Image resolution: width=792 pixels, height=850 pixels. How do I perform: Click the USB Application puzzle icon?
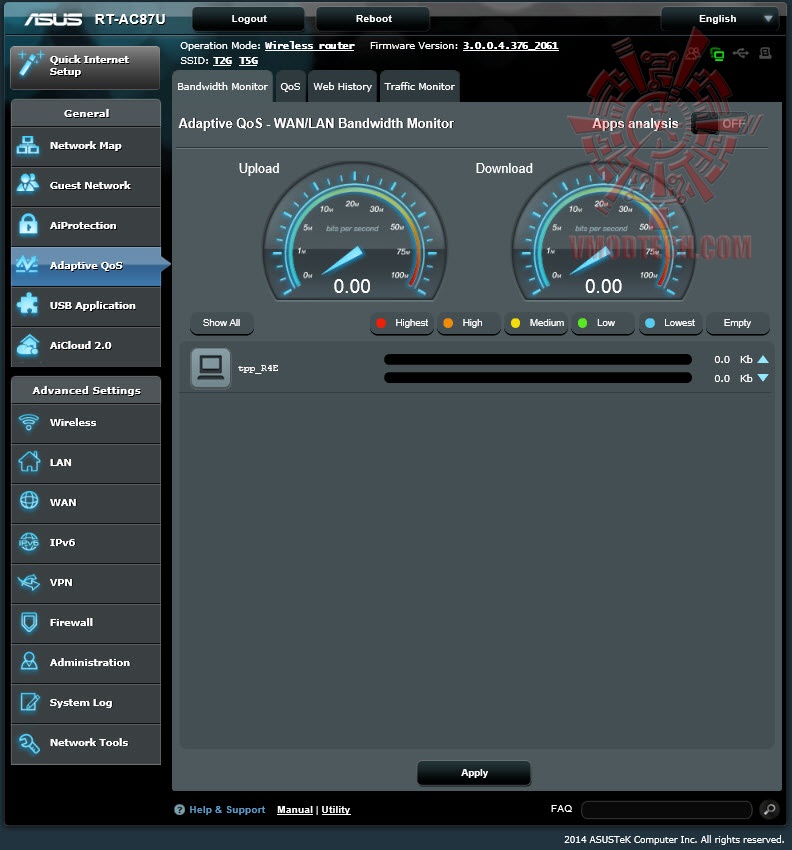(28, 304)
